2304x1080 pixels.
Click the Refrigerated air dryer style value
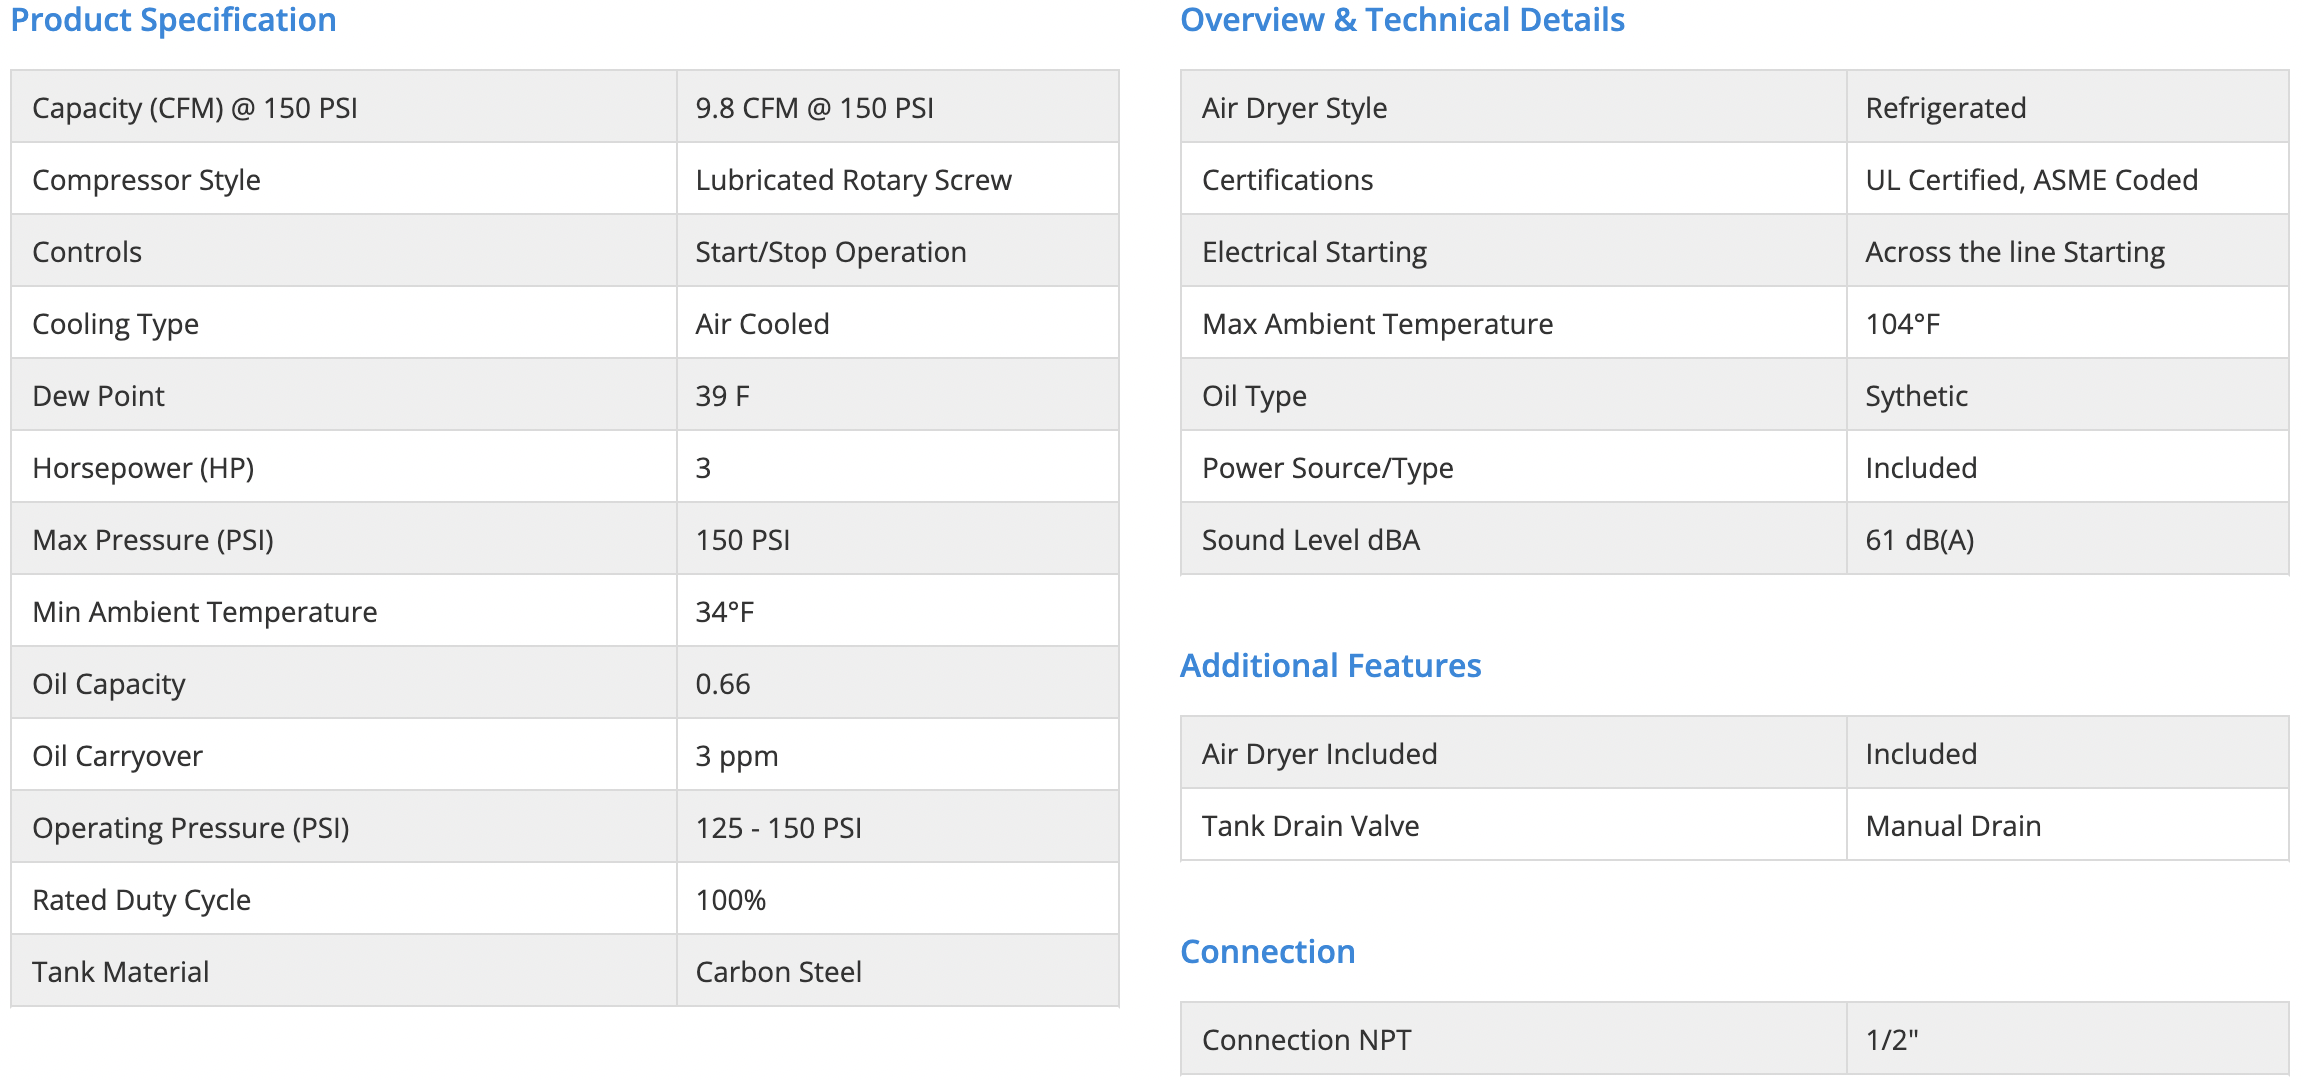pos(1945,108)
